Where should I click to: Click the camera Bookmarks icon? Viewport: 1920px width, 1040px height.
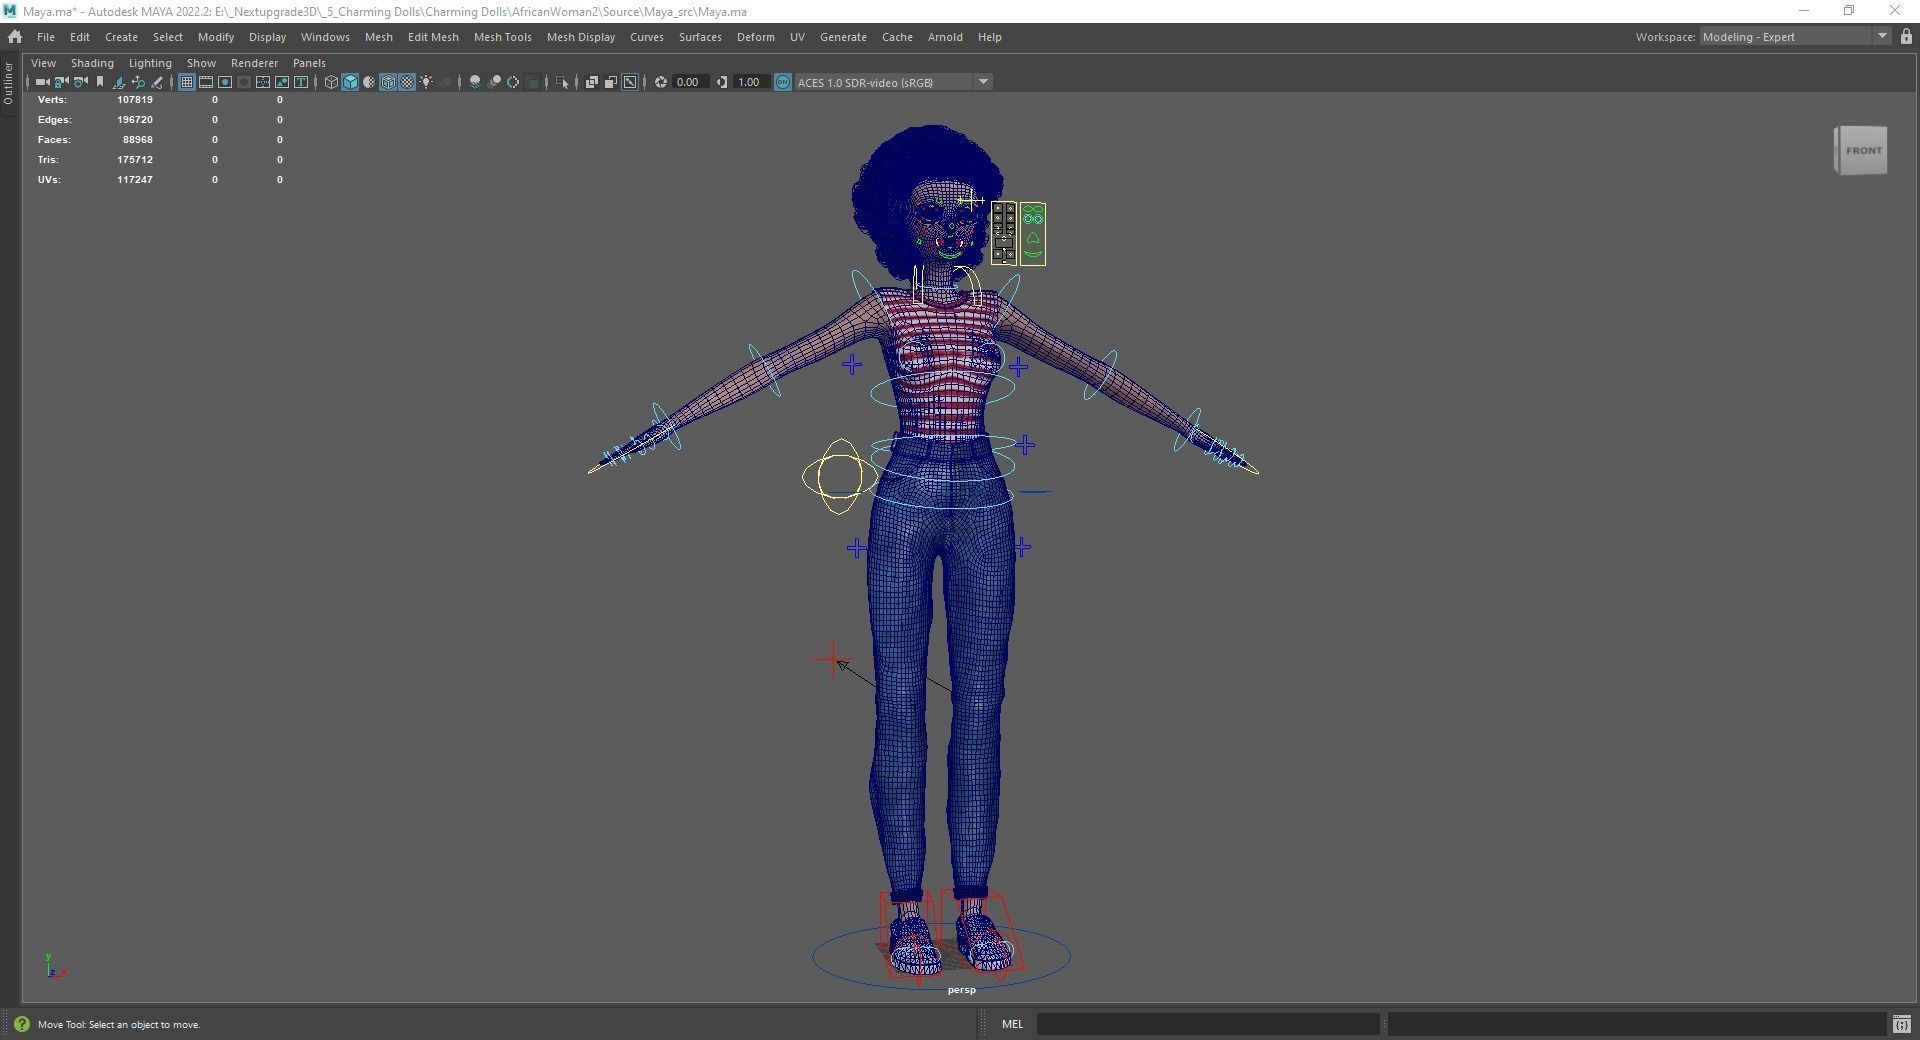tap(99, 82)
